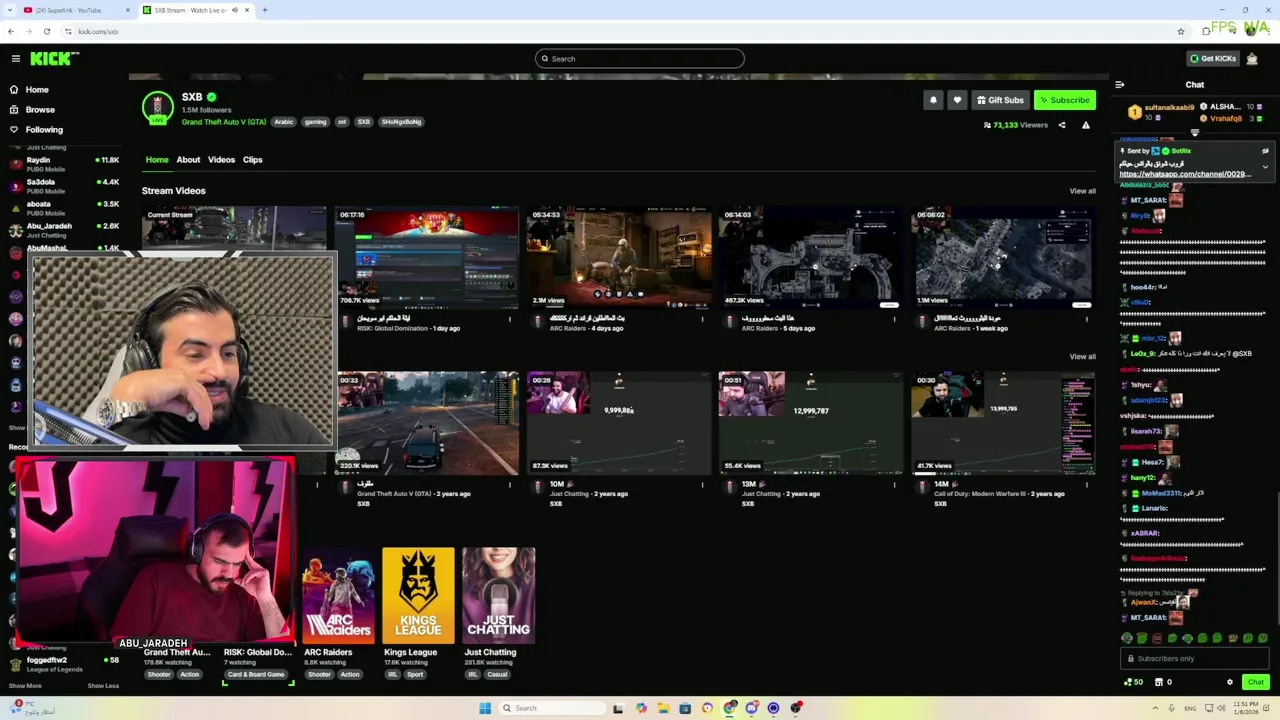
Task: Click the green Chat send button
Action: (1255, 683)
